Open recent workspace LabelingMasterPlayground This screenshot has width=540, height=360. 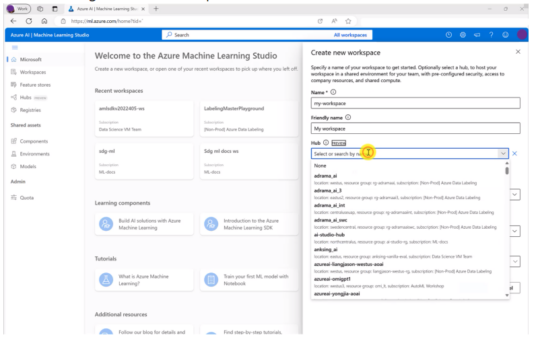tap(249, 119)
